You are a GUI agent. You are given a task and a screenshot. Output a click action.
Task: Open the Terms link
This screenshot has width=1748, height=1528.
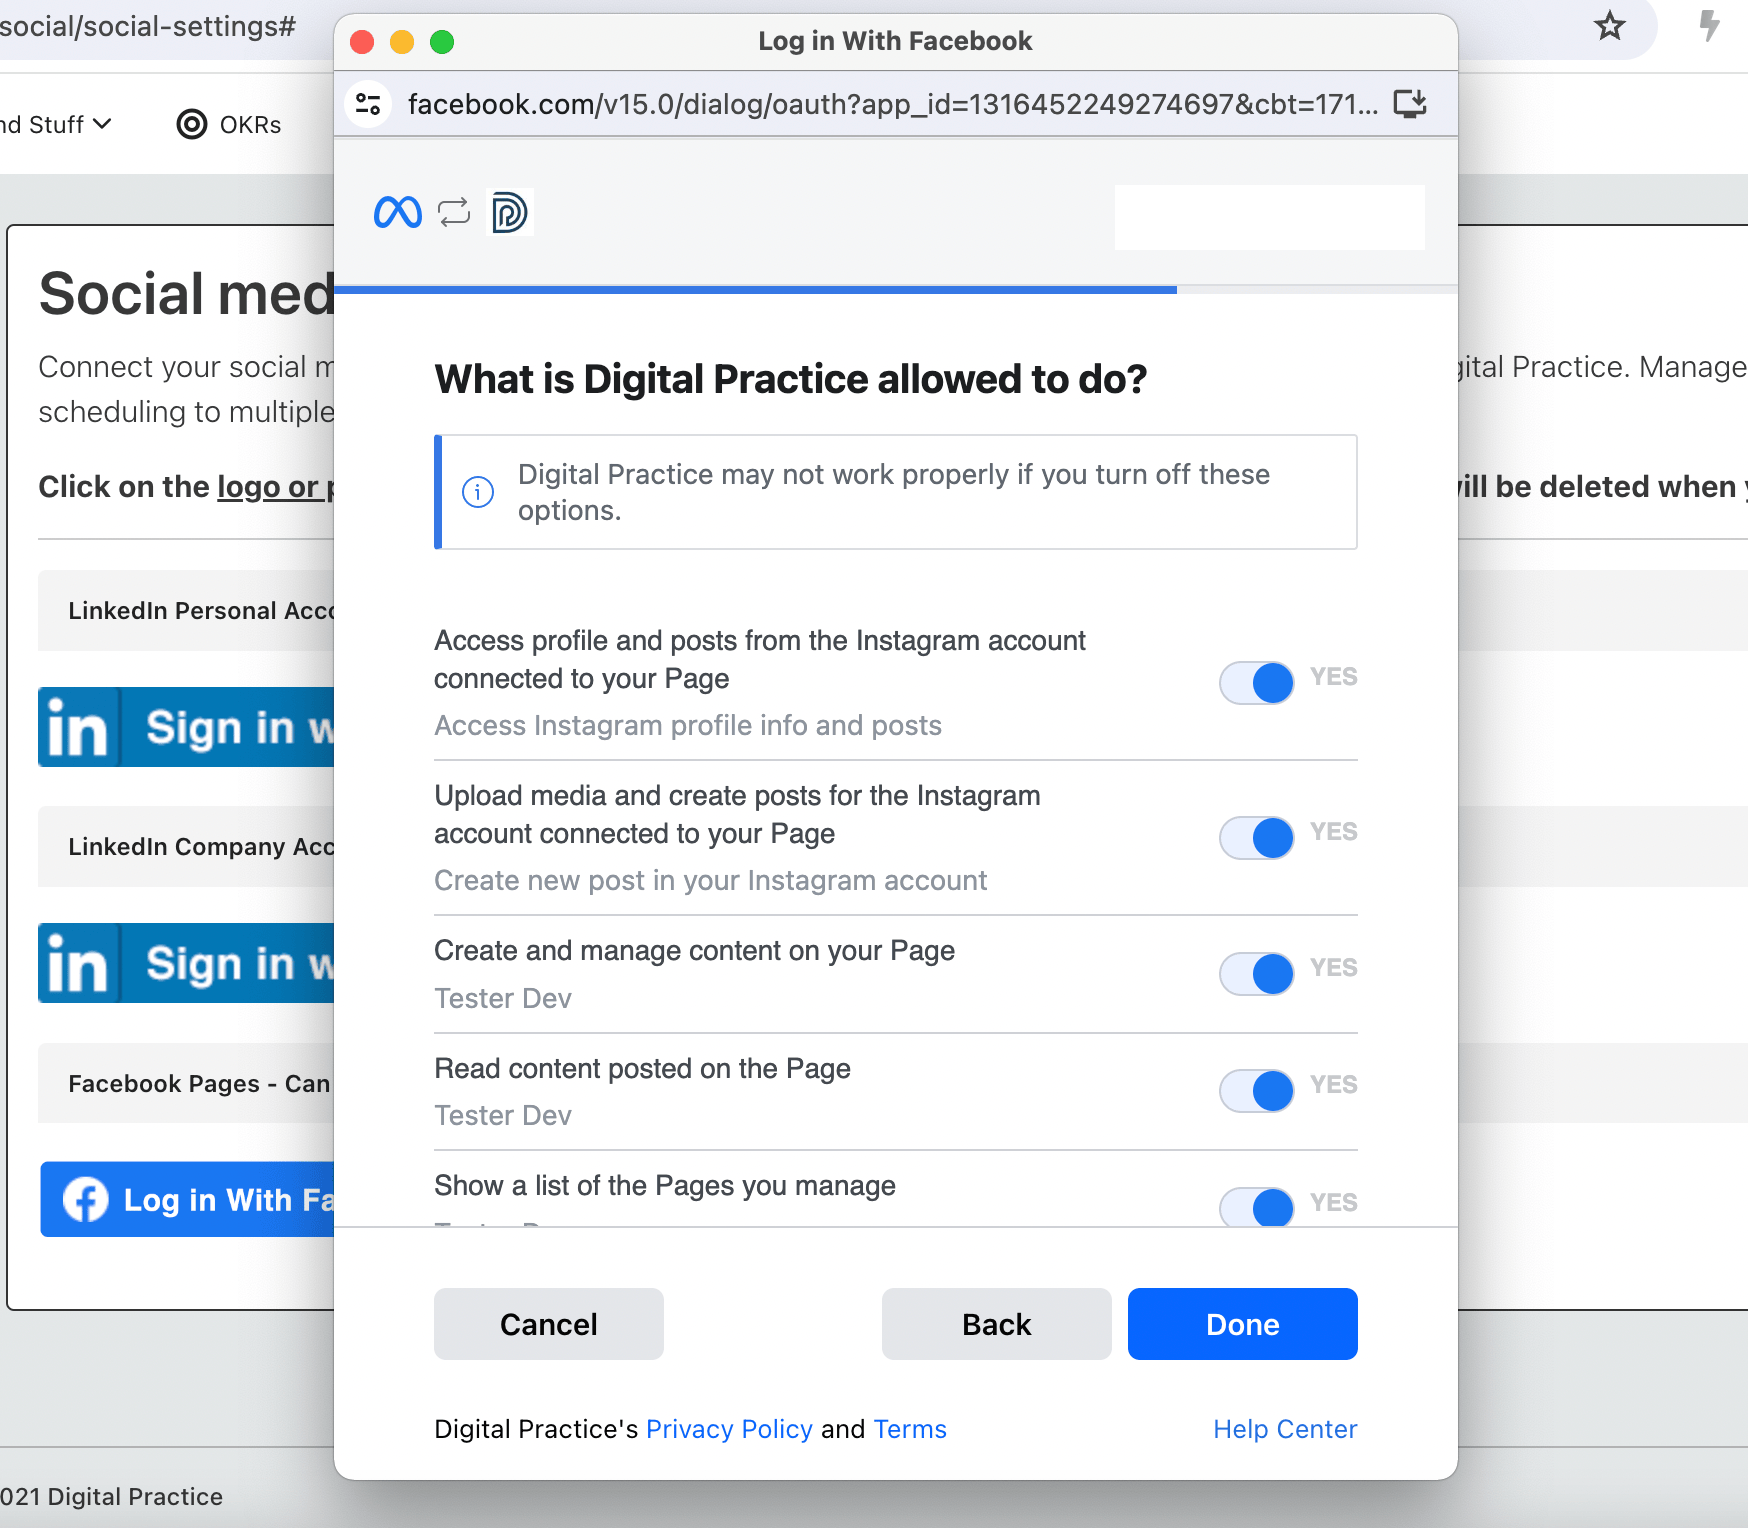point(910,1429)
